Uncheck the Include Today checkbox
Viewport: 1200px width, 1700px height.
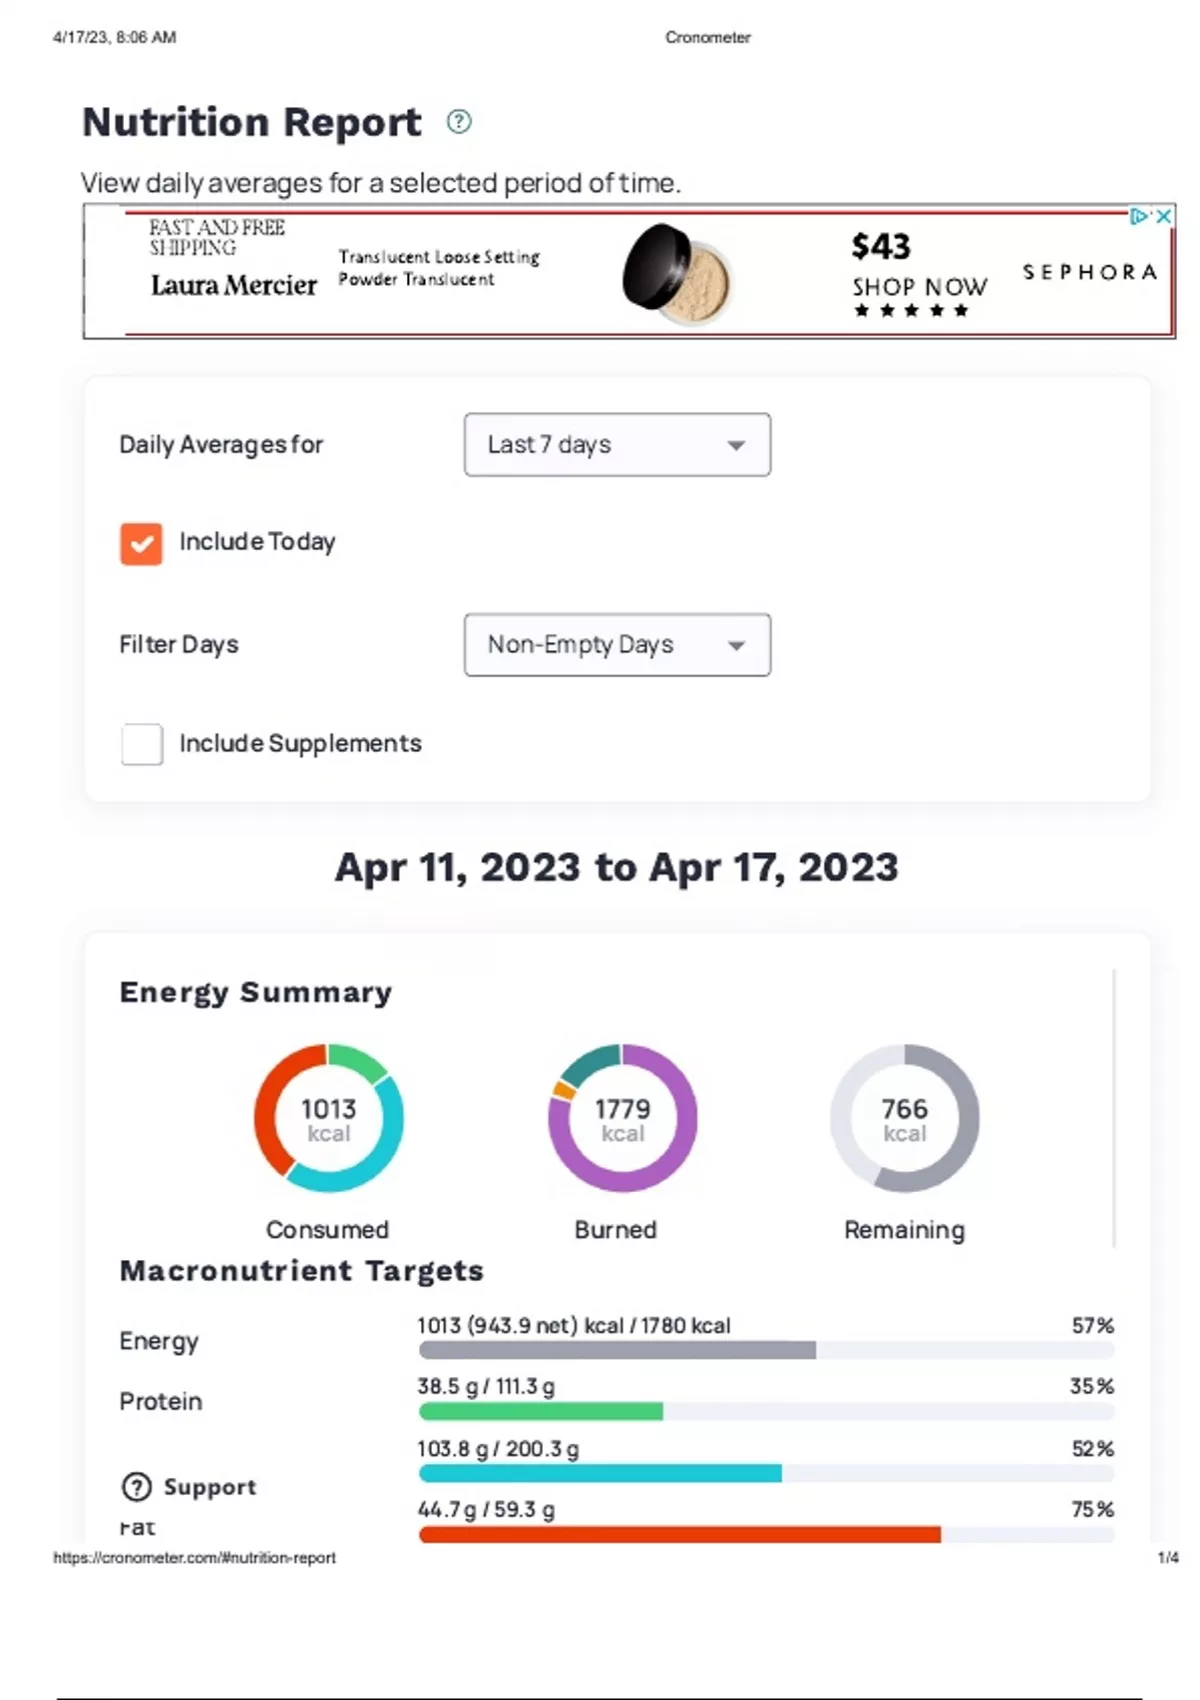click(141, 544)
